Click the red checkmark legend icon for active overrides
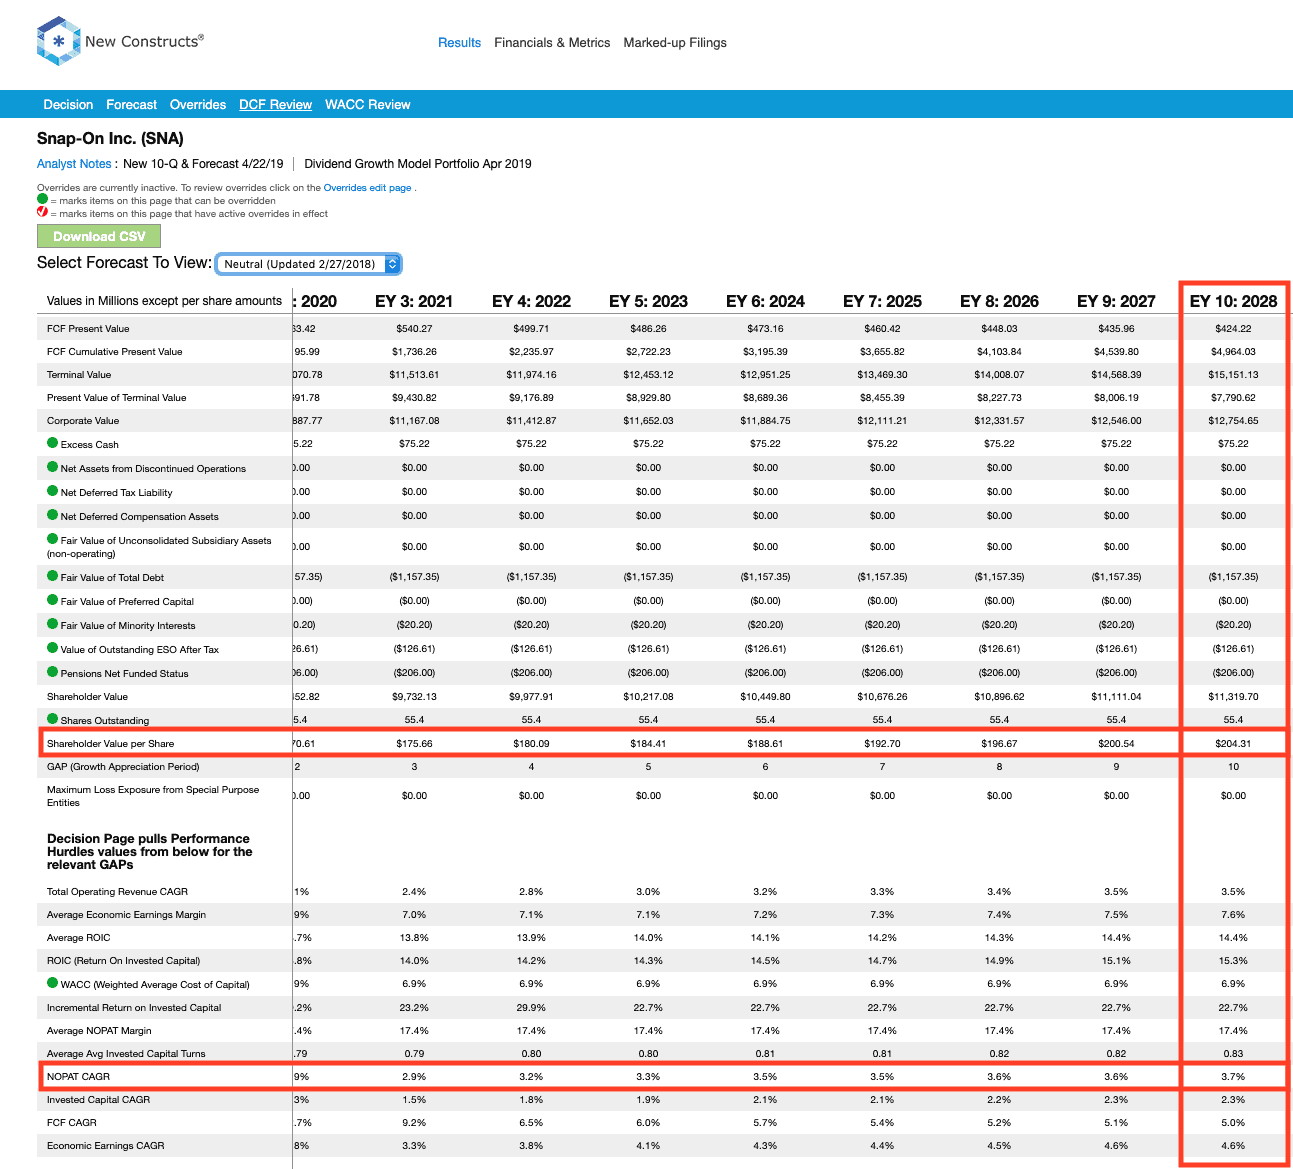This screenshot has height=1169, width=1293. coord(42,212)
